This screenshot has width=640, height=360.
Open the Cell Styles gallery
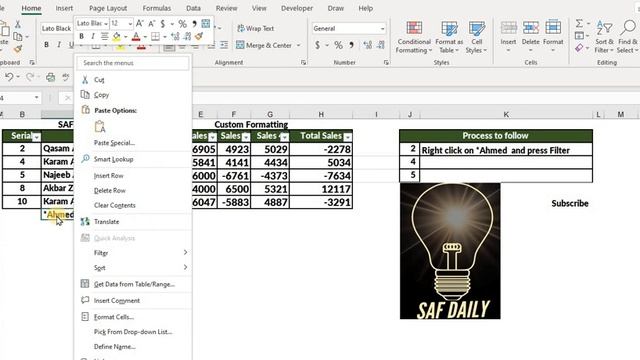(x=476, y=37)
